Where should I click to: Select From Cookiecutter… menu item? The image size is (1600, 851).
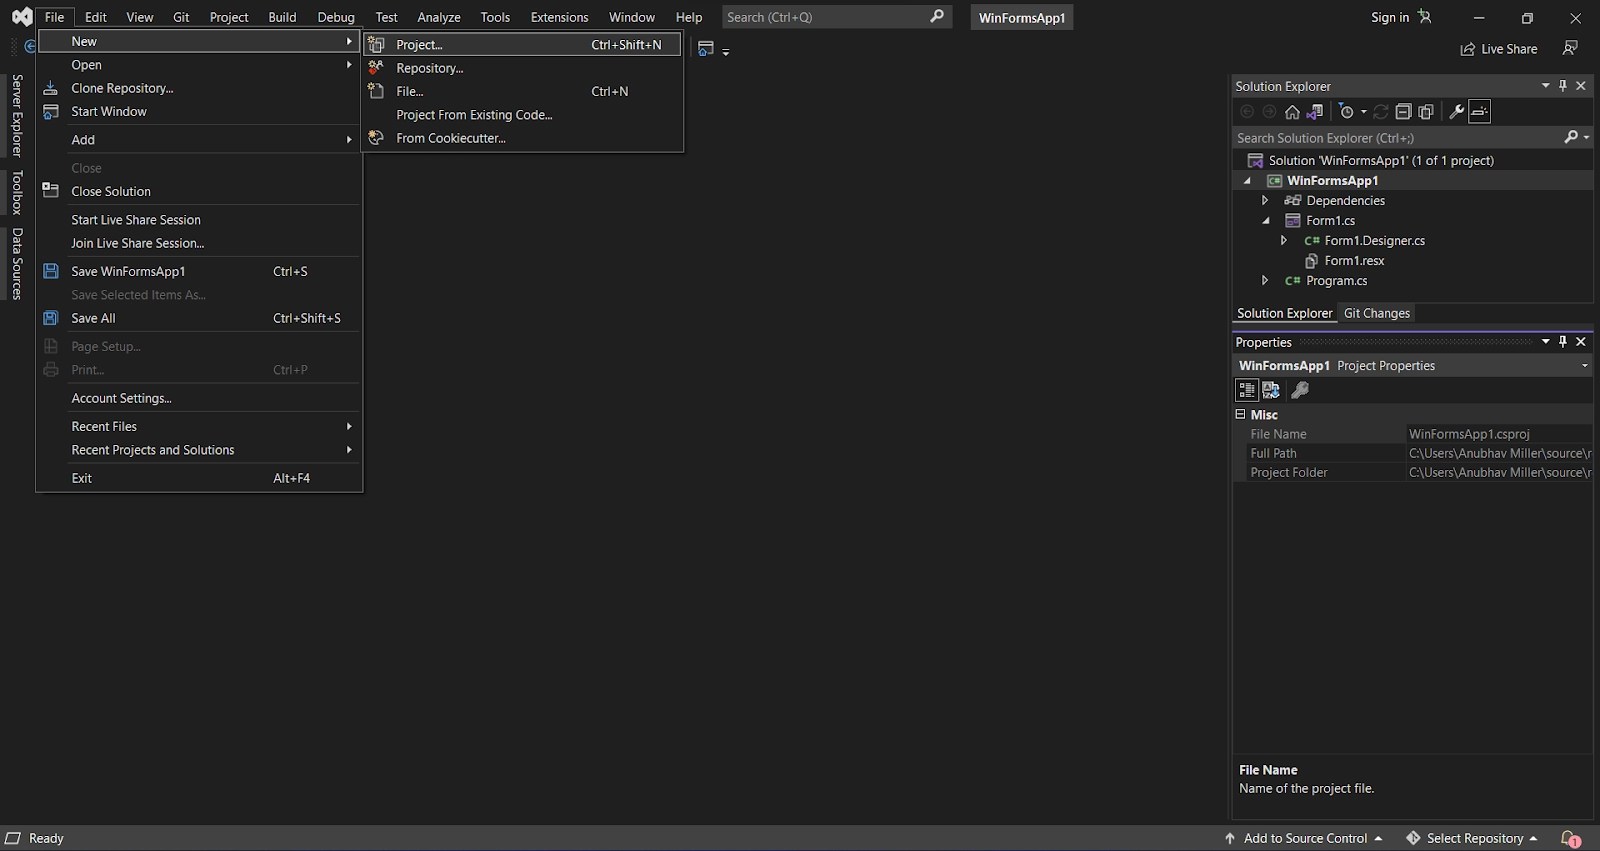pos(523,138)
